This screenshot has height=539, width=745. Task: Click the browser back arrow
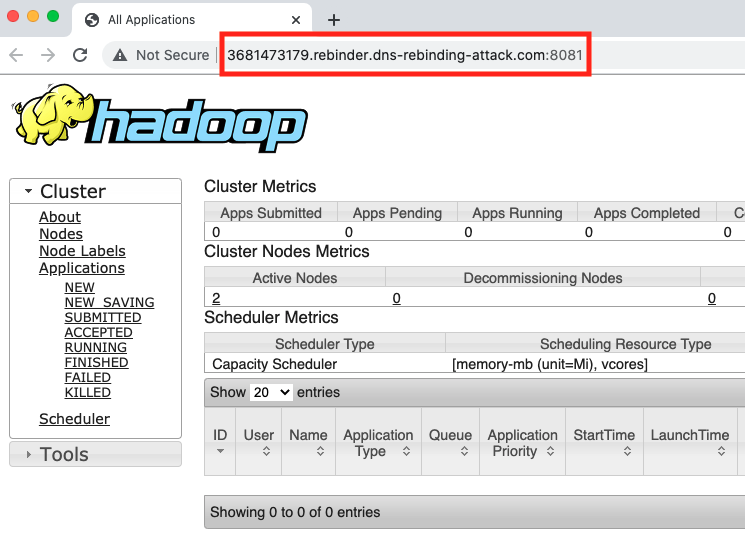coord(16,55)
